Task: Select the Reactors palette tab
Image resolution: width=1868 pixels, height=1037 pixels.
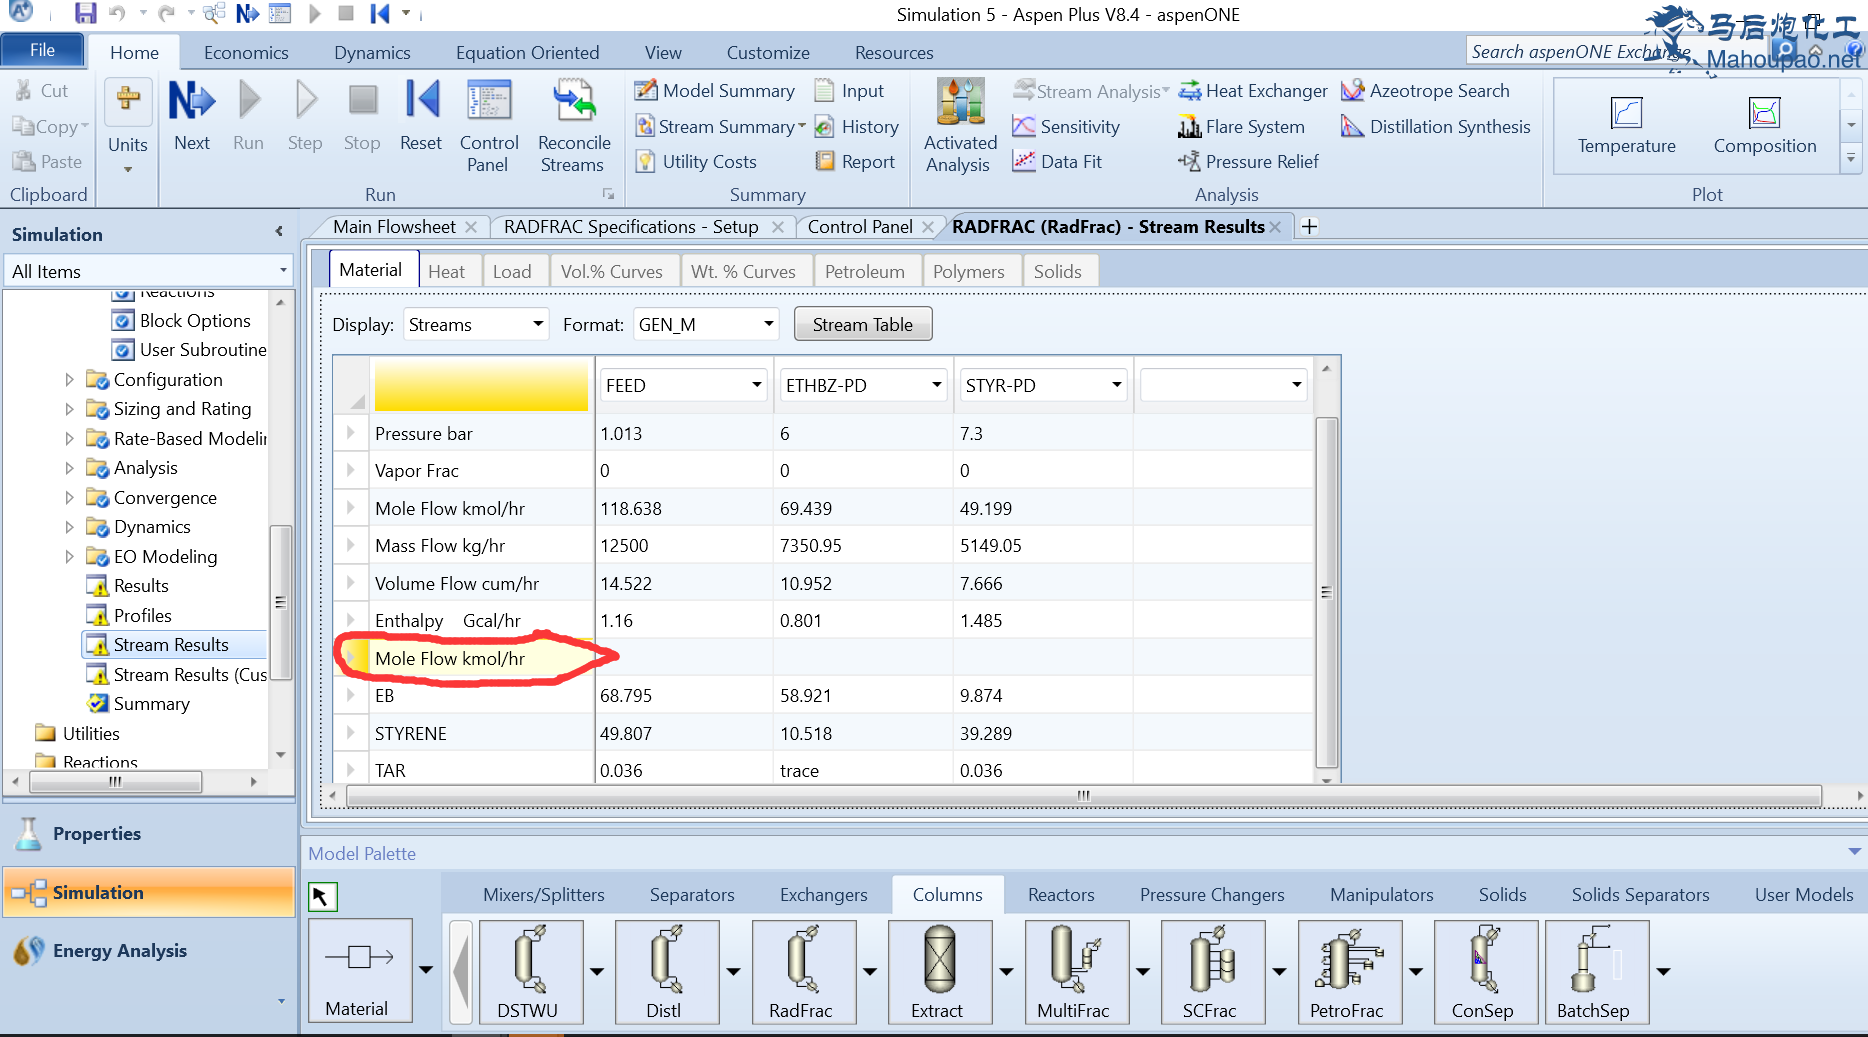Action: point(1061,895)
